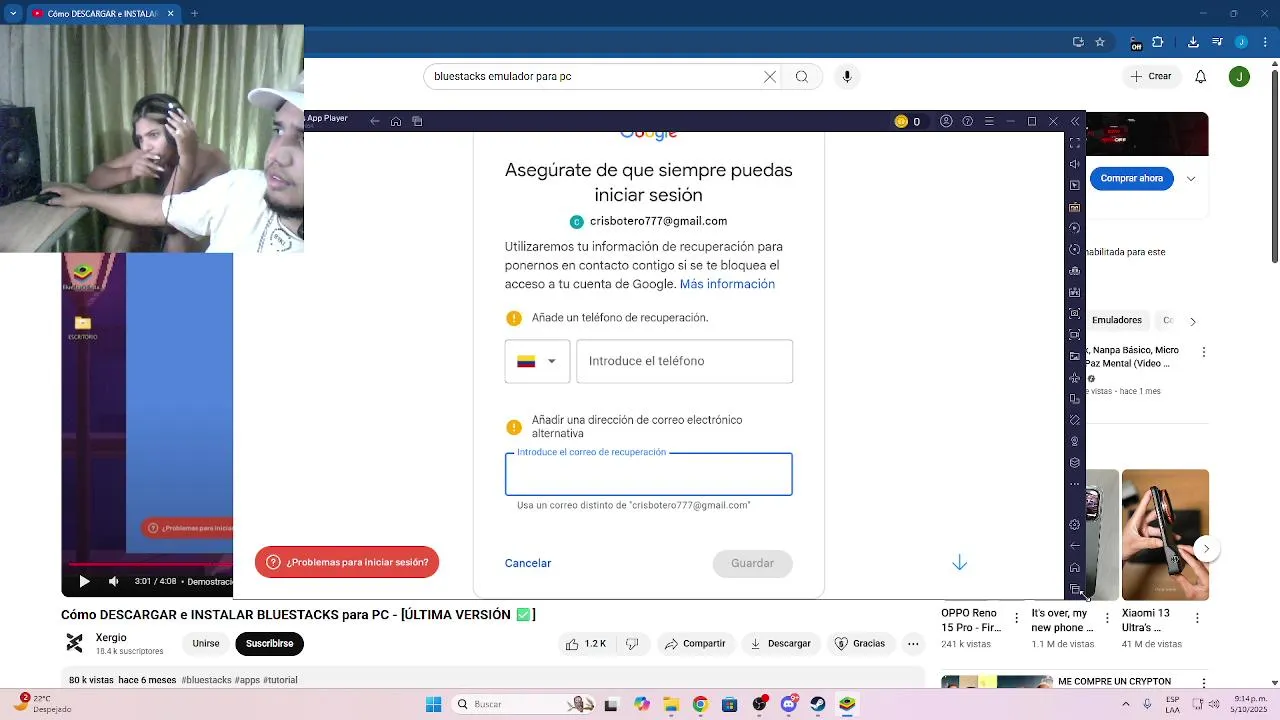Click BlueStacks airplane mode icon
The width and height of the screenshot is (1280, 720).
(1075, 378)
